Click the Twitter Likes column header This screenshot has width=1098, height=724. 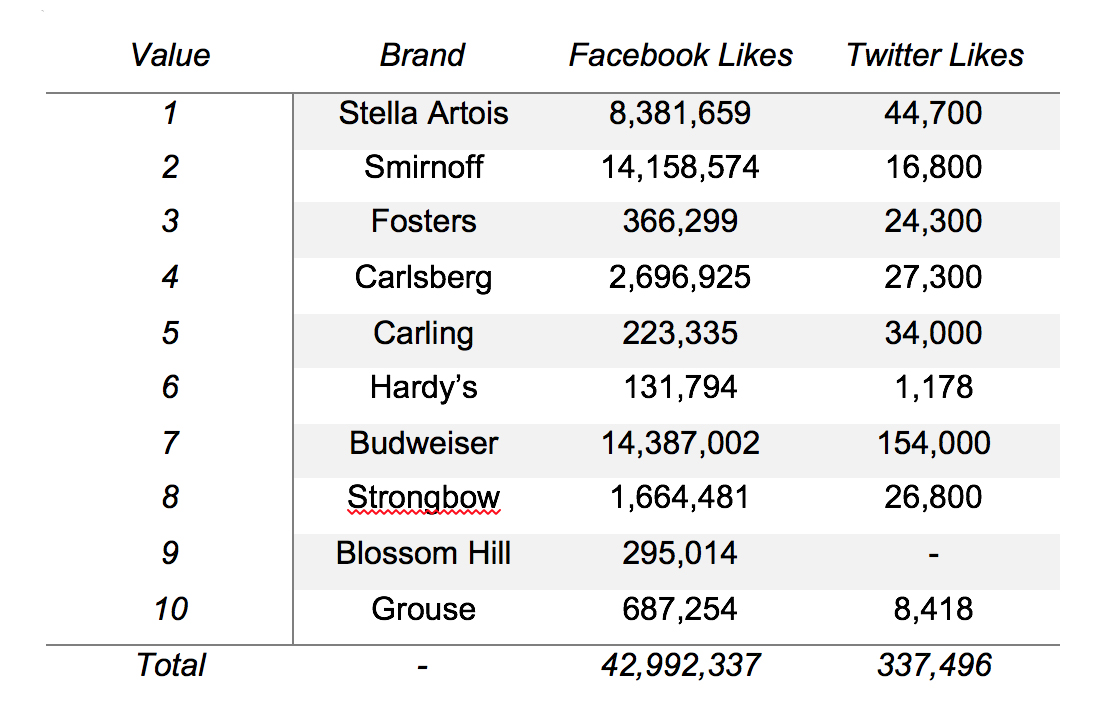click(x=935, y=55)
